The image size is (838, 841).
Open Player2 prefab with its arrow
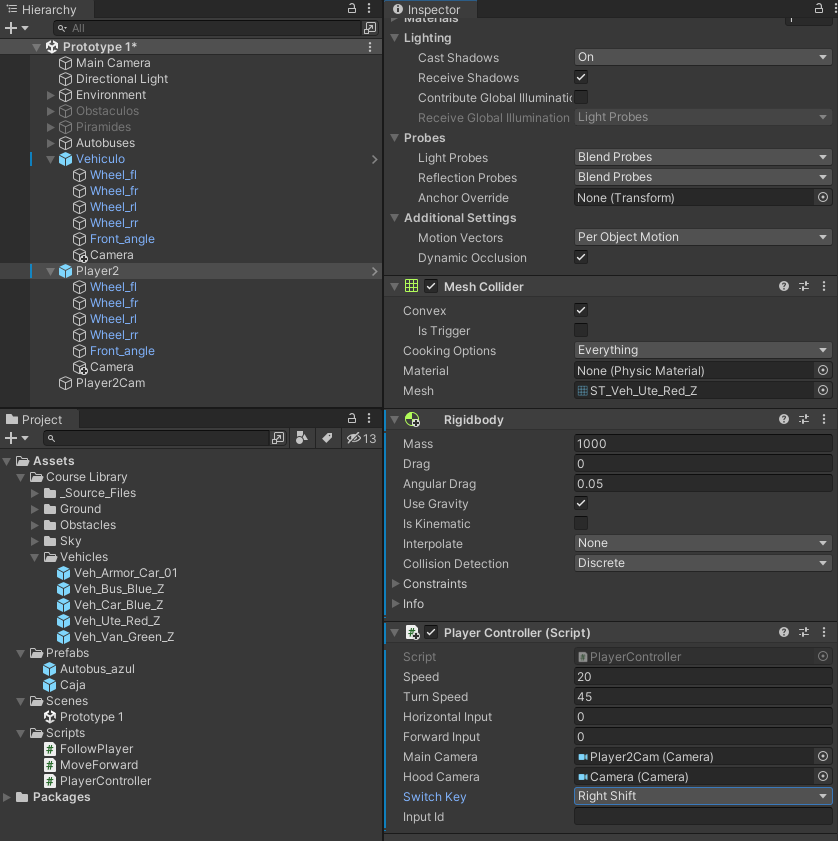point(374,271)
